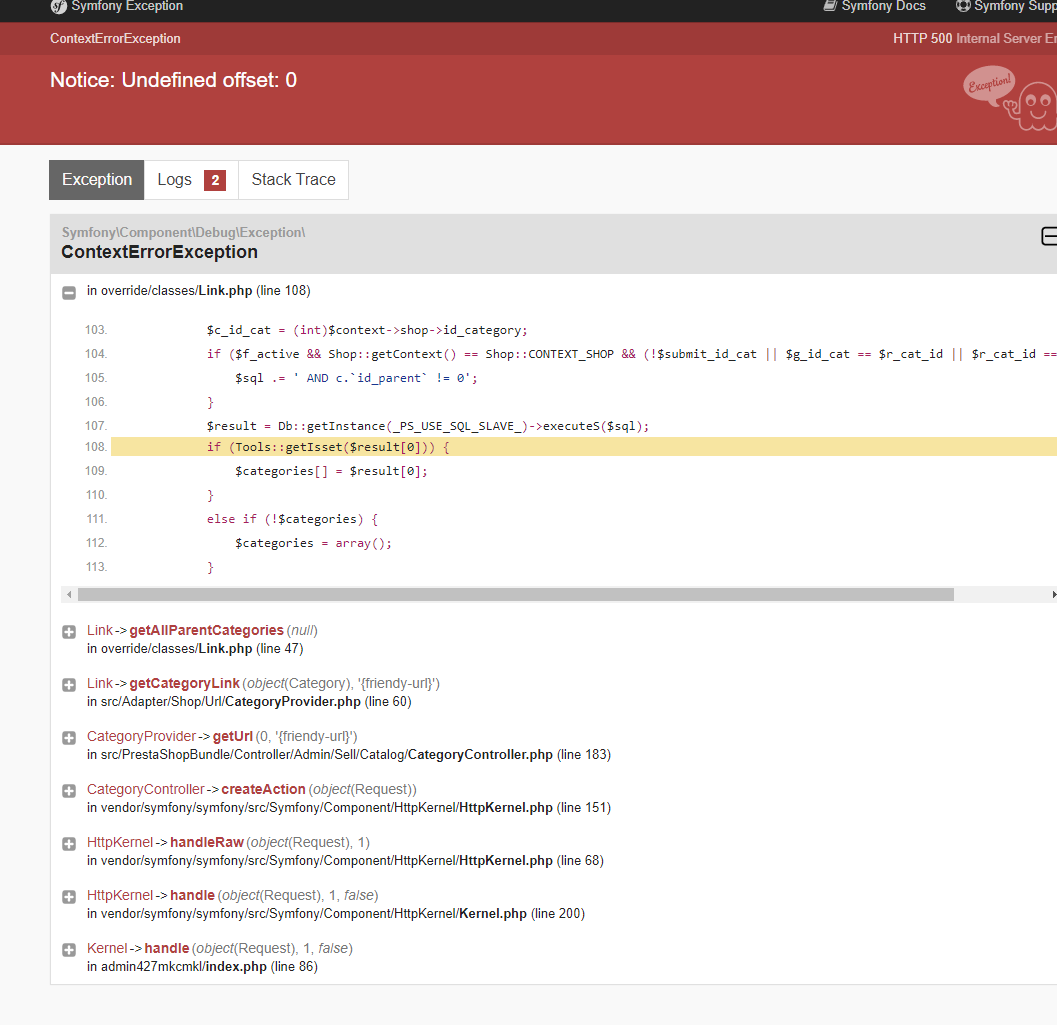1057x1025 pixels.
Task: Click 'in override/classes/Link.php (line 108)' text
Action: [x=199, y=290]
